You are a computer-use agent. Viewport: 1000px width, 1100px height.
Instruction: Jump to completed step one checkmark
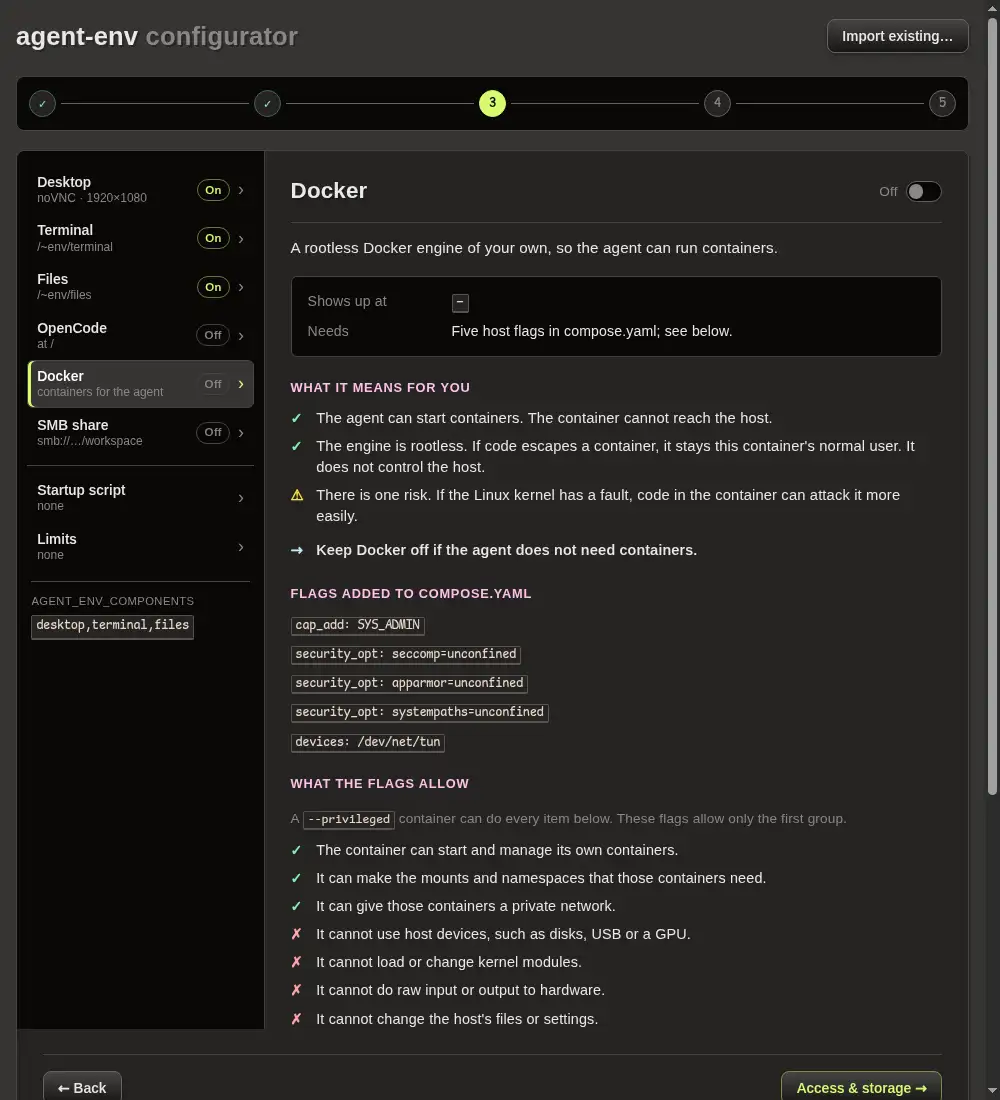[43, 103]
